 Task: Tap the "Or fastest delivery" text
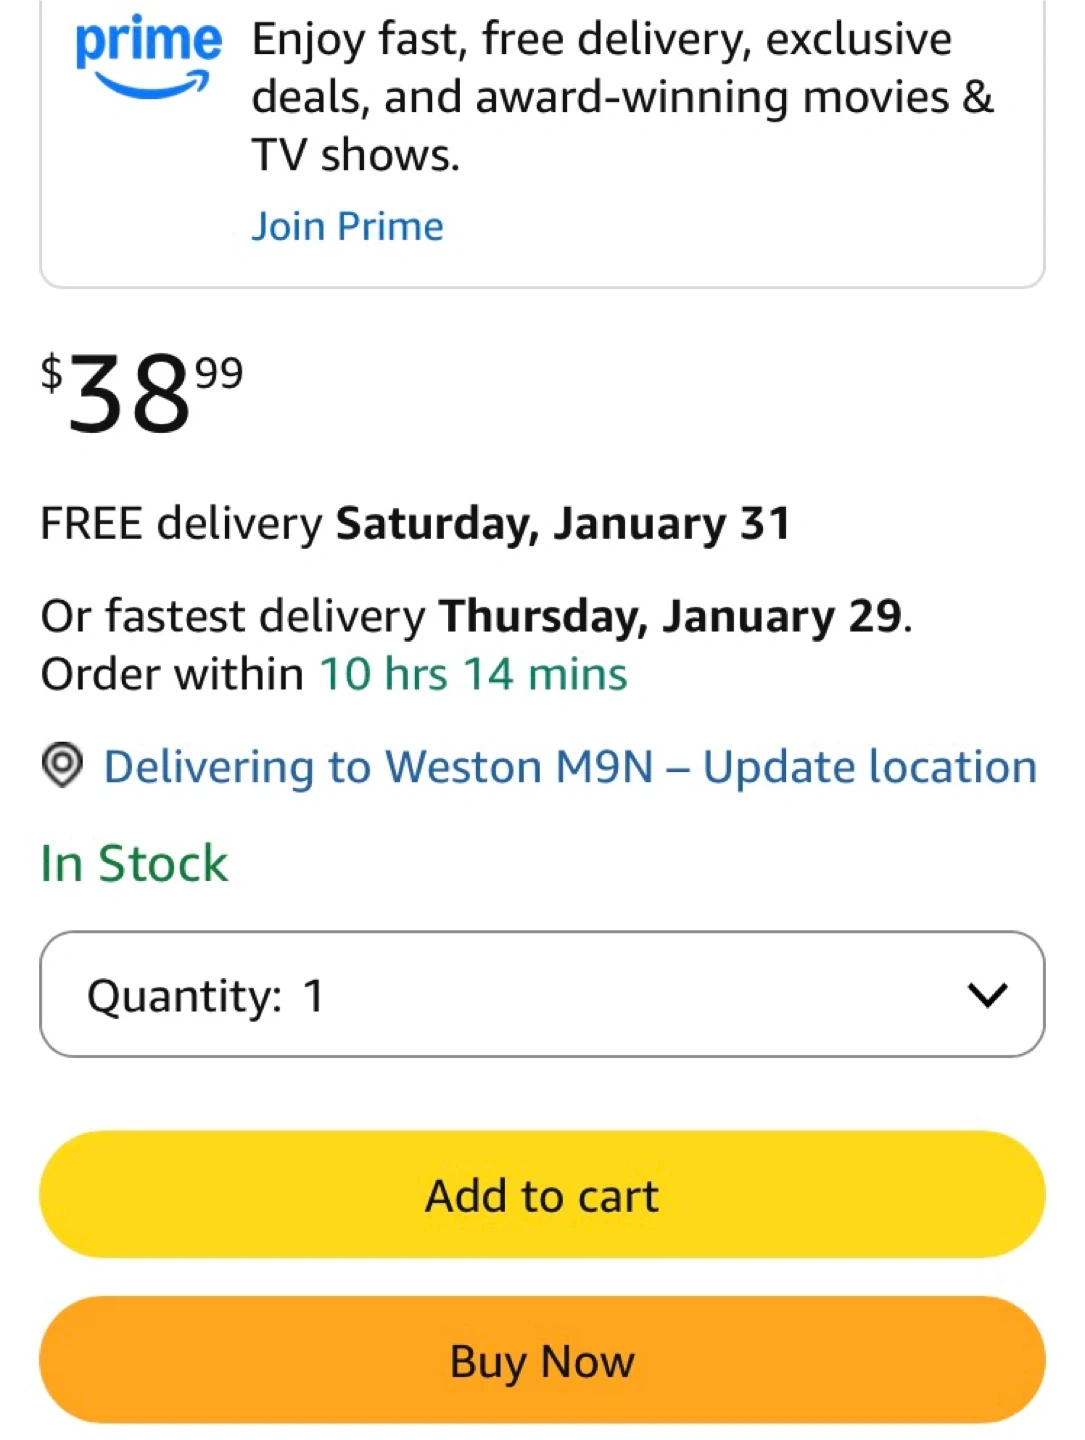click(233, 616)
